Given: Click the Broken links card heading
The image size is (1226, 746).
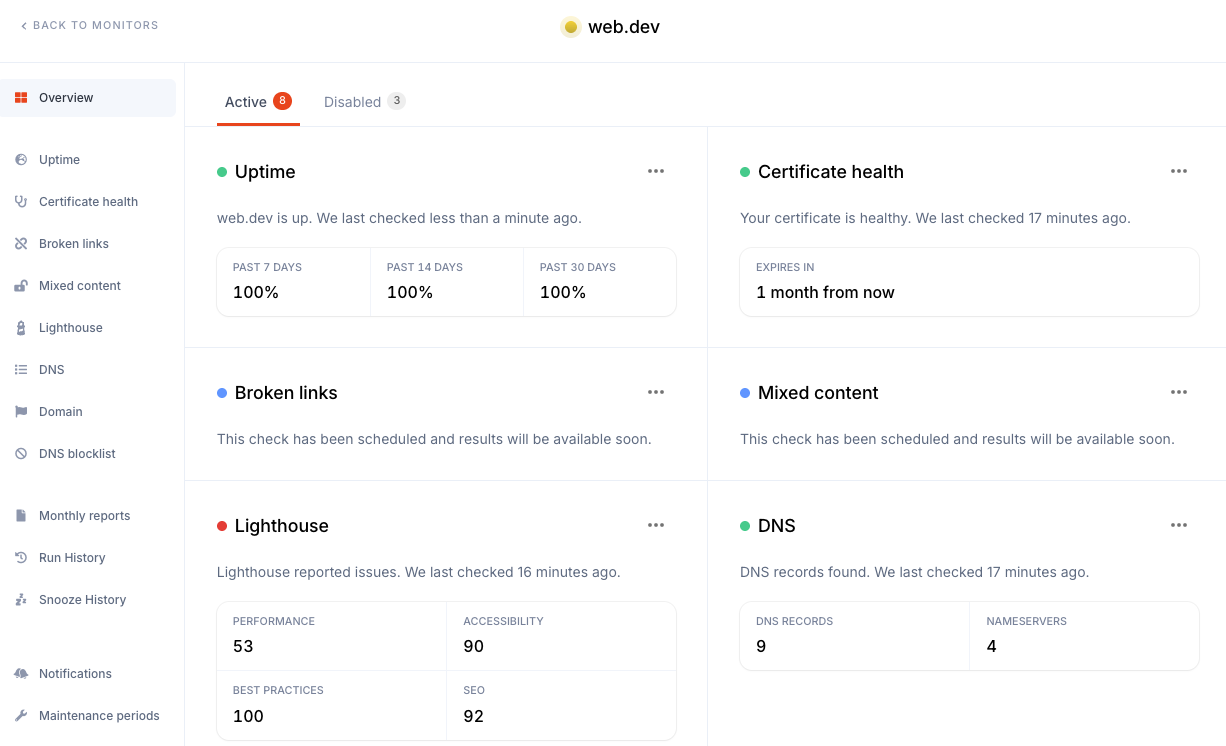Looking at the screenshot, I should click(286, 393).
